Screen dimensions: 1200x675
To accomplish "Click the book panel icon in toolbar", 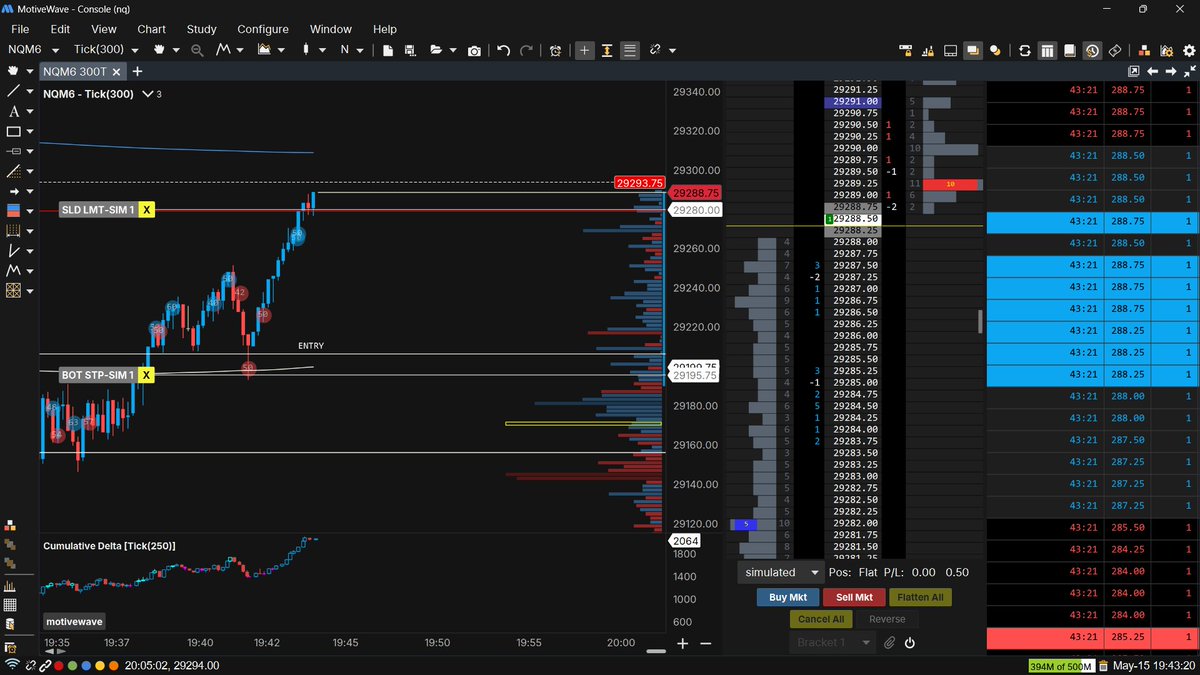I will click(1070, 50).
